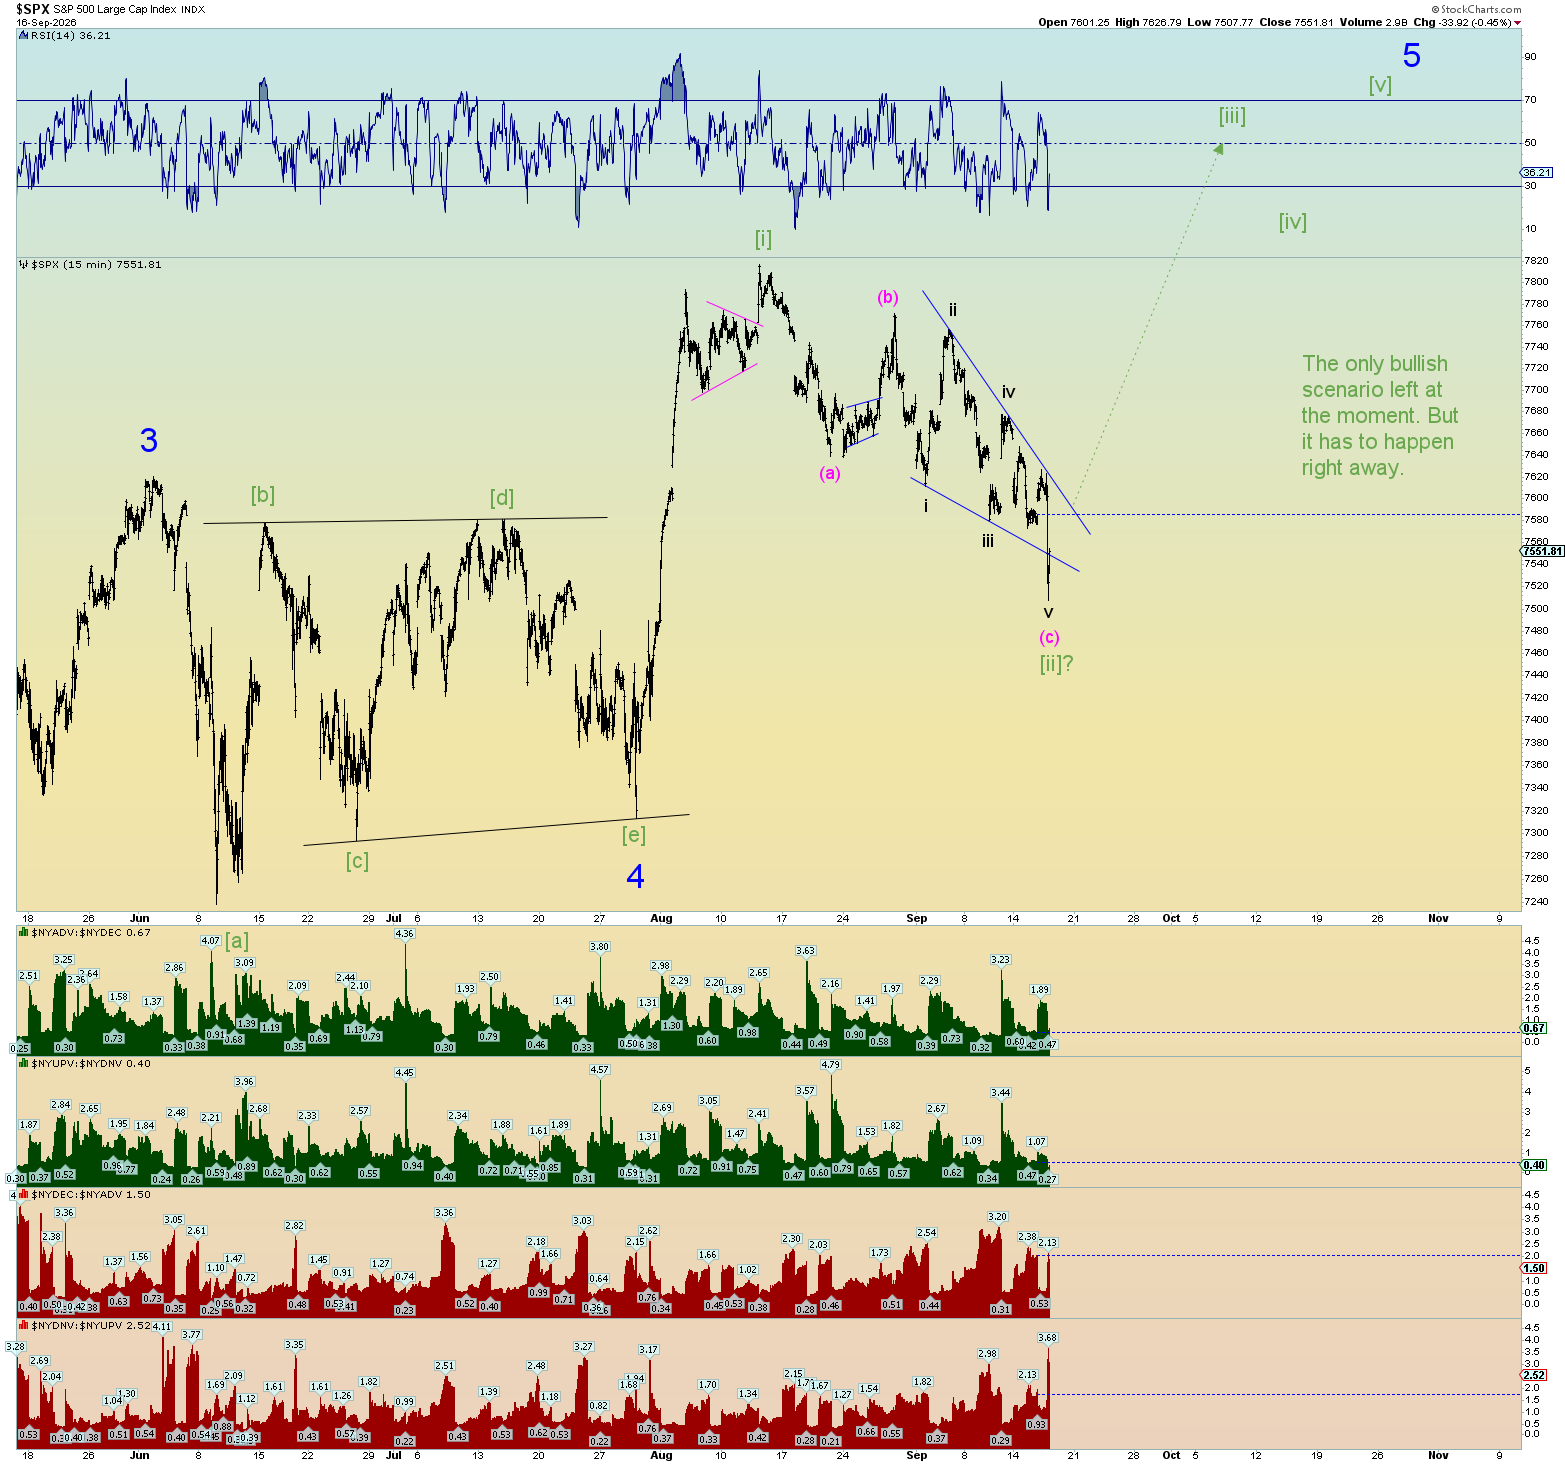The height and width of the screenshot is (1464, 1565).
Task: Click the 7551.81 current price tag
Action: click(1542, 551)
